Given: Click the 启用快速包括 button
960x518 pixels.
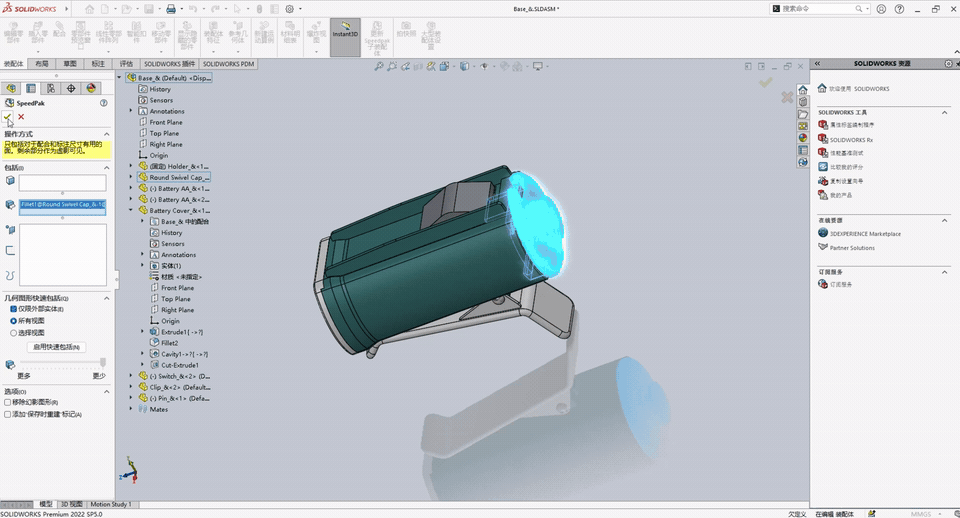Looking at the screenshot, I should (57, 347).
